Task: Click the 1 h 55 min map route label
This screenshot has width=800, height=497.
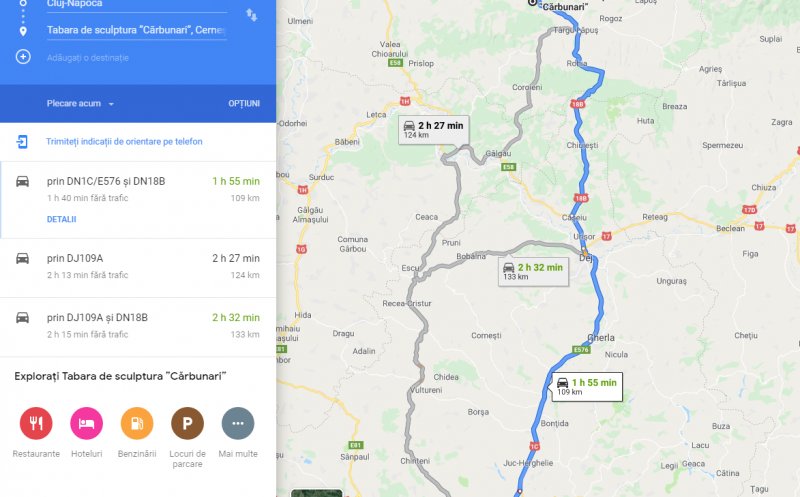Action: pyautogui.click(x=587, y=387)
